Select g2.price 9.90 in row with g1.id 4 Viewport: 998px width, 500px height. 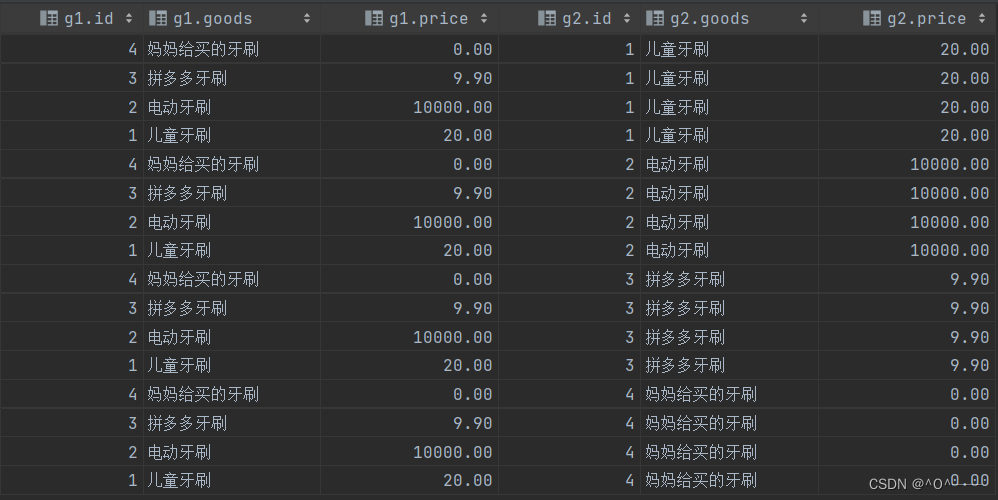pos(969,279)
